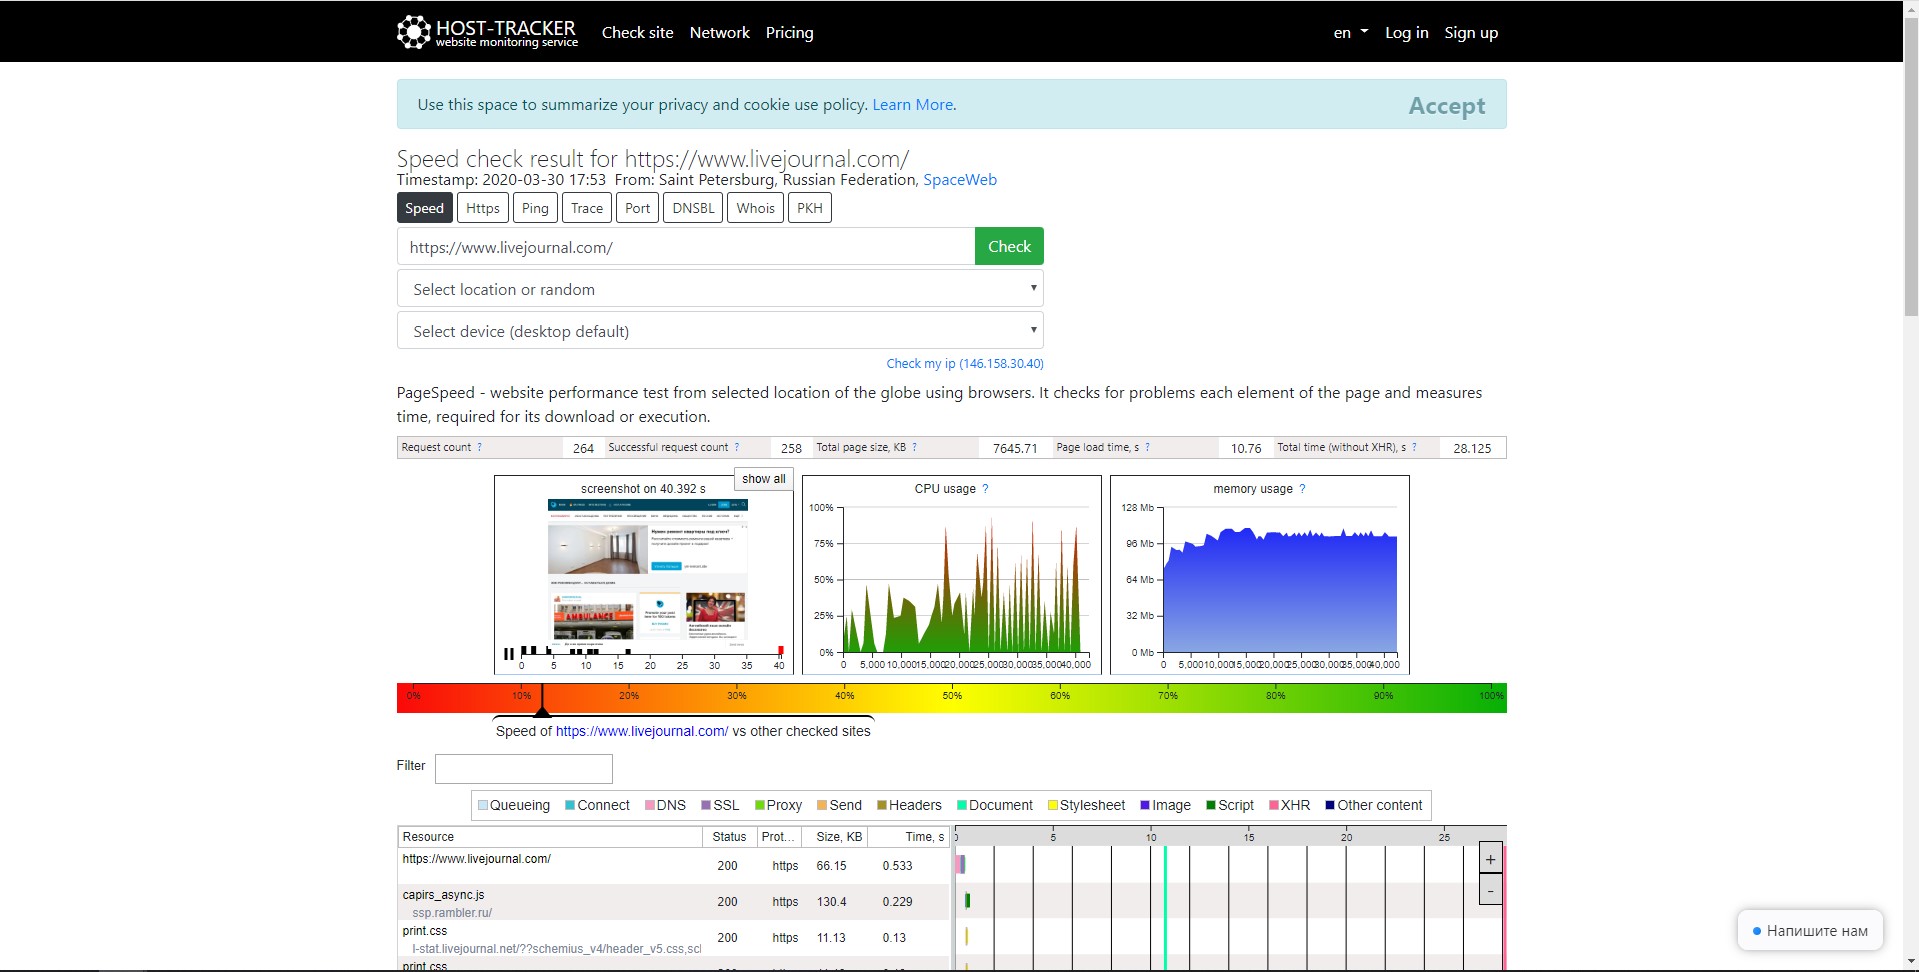This screenshot has height=972, width=1919.
Task: Toggle the Connect legend entry
Action: 597,805
